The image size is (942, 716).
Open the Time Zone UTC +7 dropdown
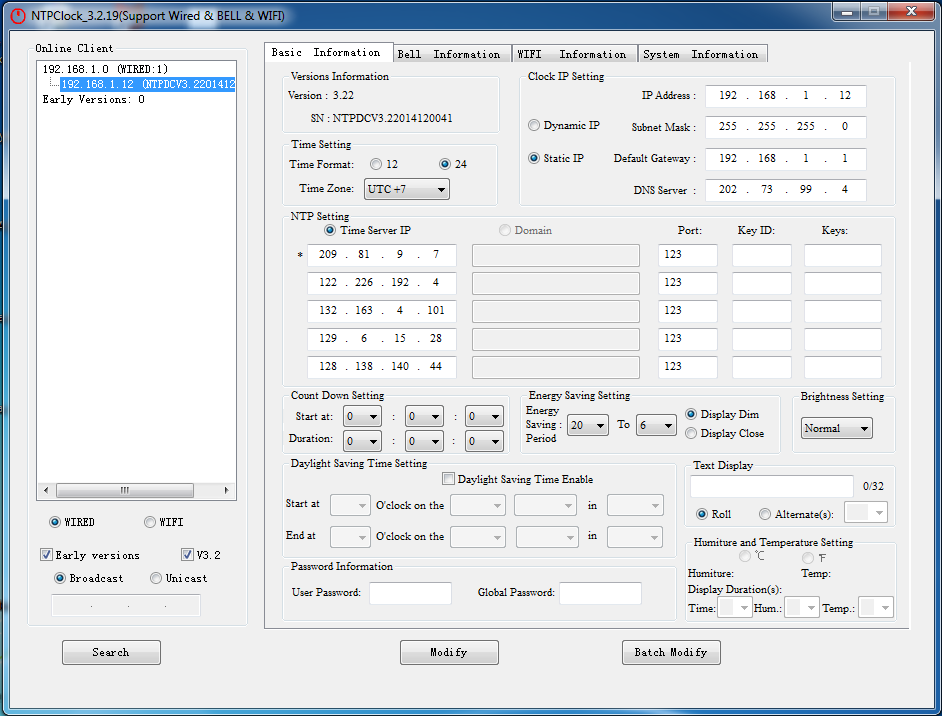pos(407,189)
